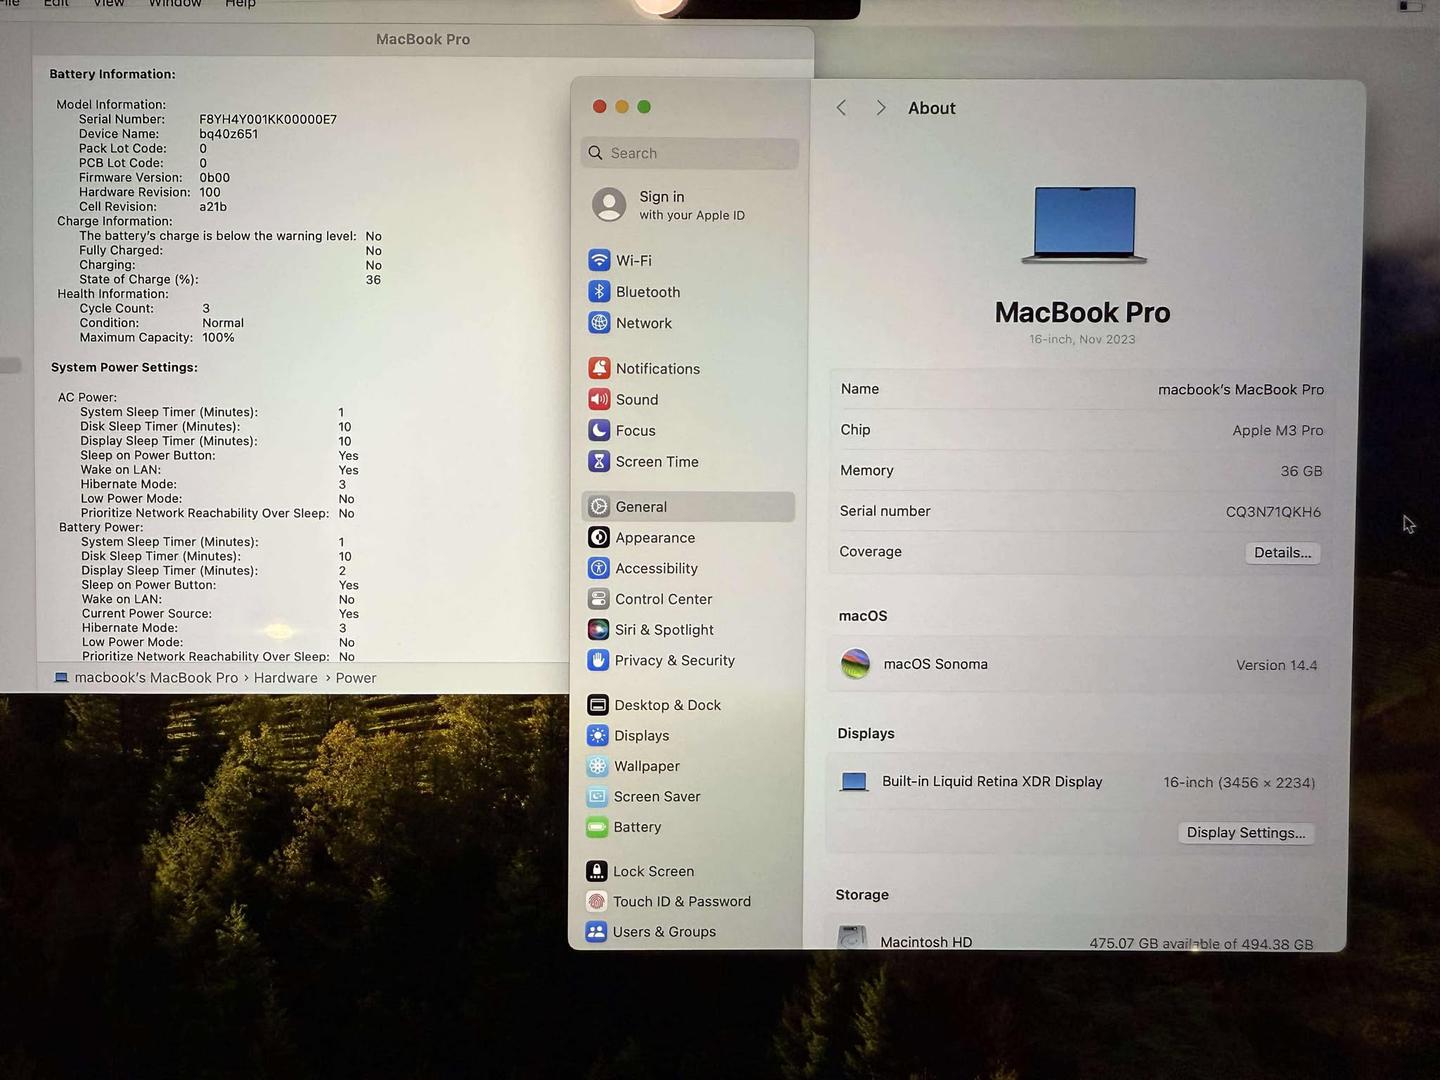Image resolution: width=1440 pixels, height=1080 pixels.
Task: Click the display size "16-inch (3456 × 2234)"
Action: (x=1239, y=783)
